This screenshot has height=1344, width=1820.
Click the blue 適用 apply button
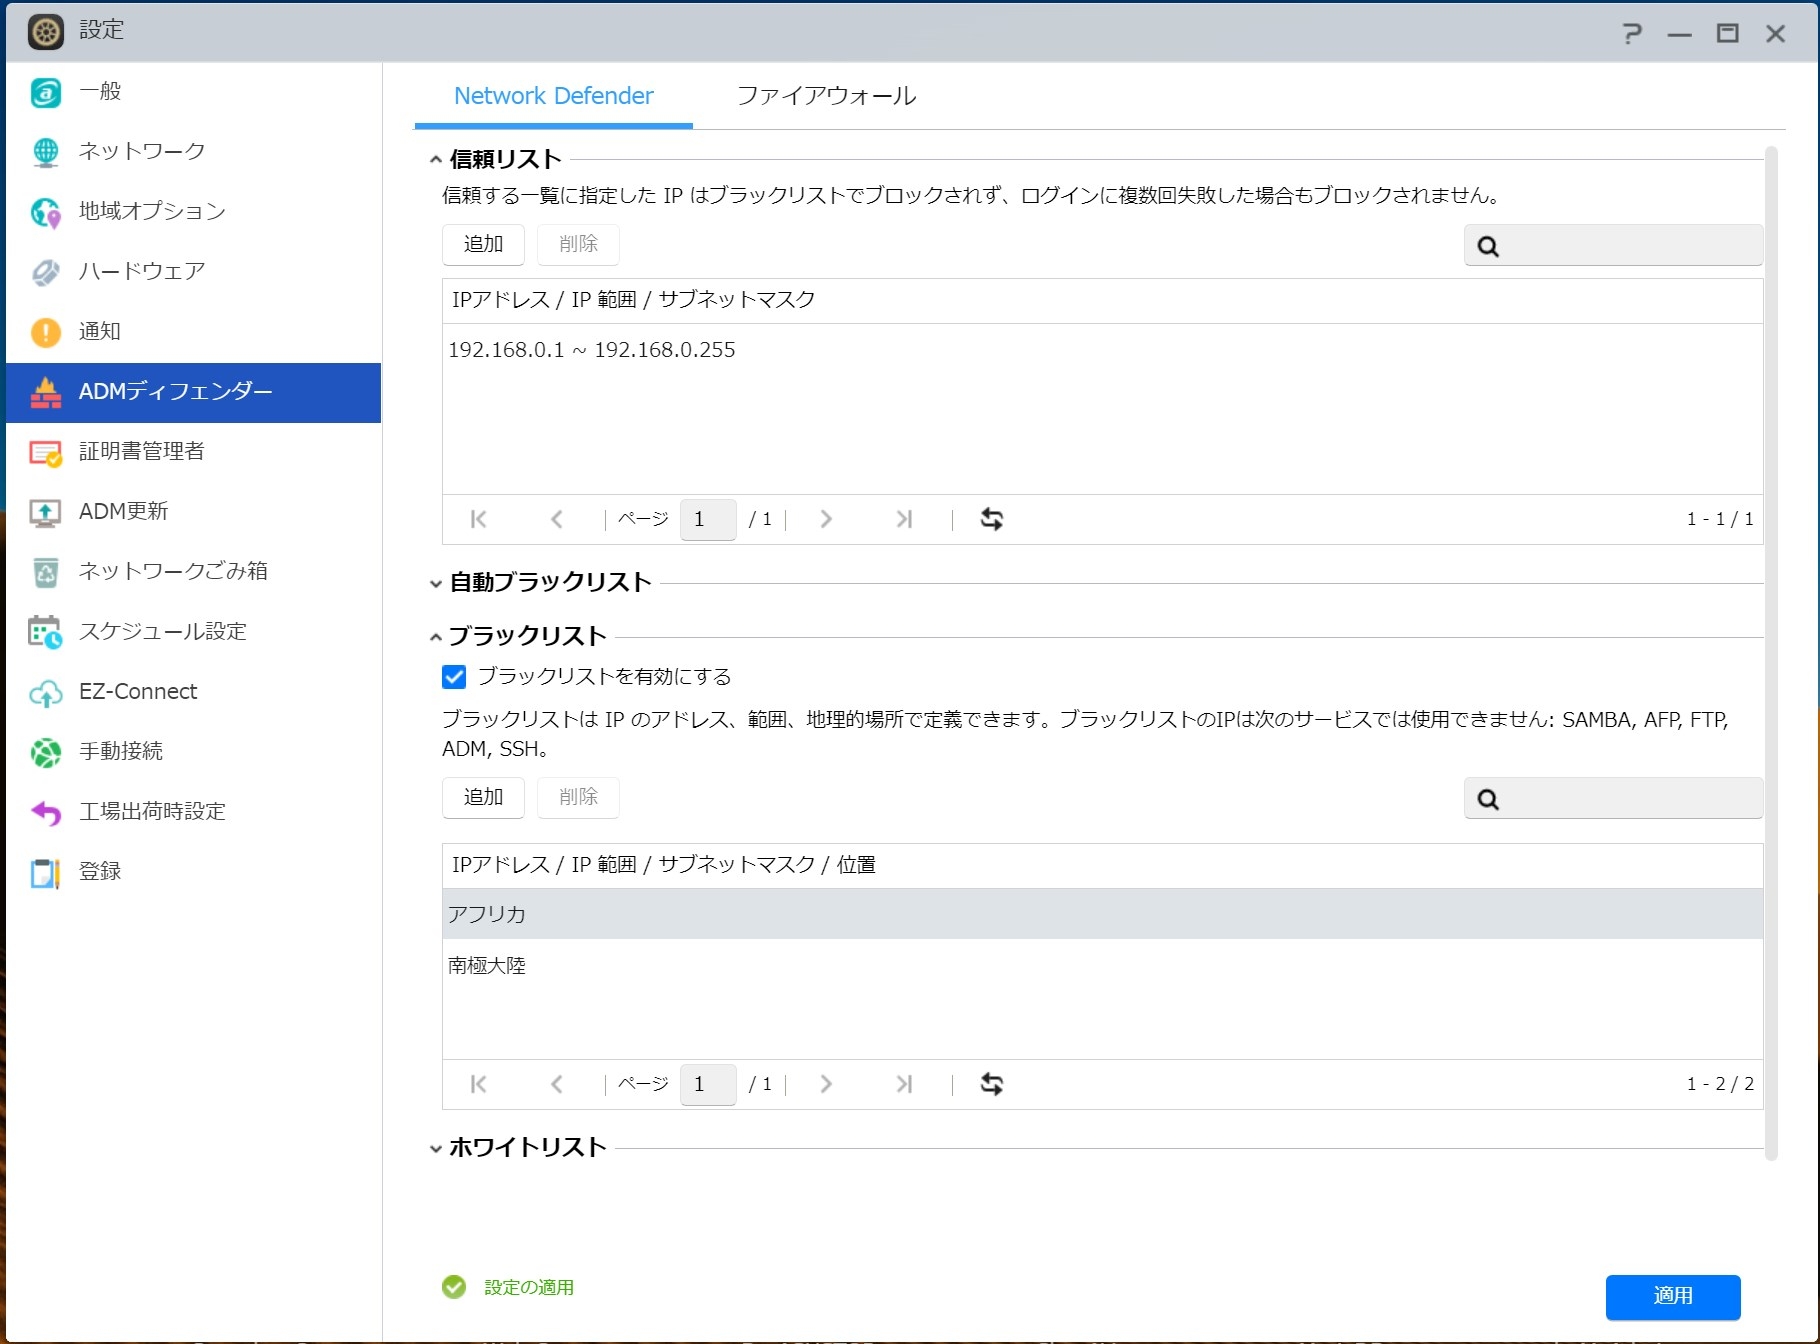[x=1672, y=1296]
